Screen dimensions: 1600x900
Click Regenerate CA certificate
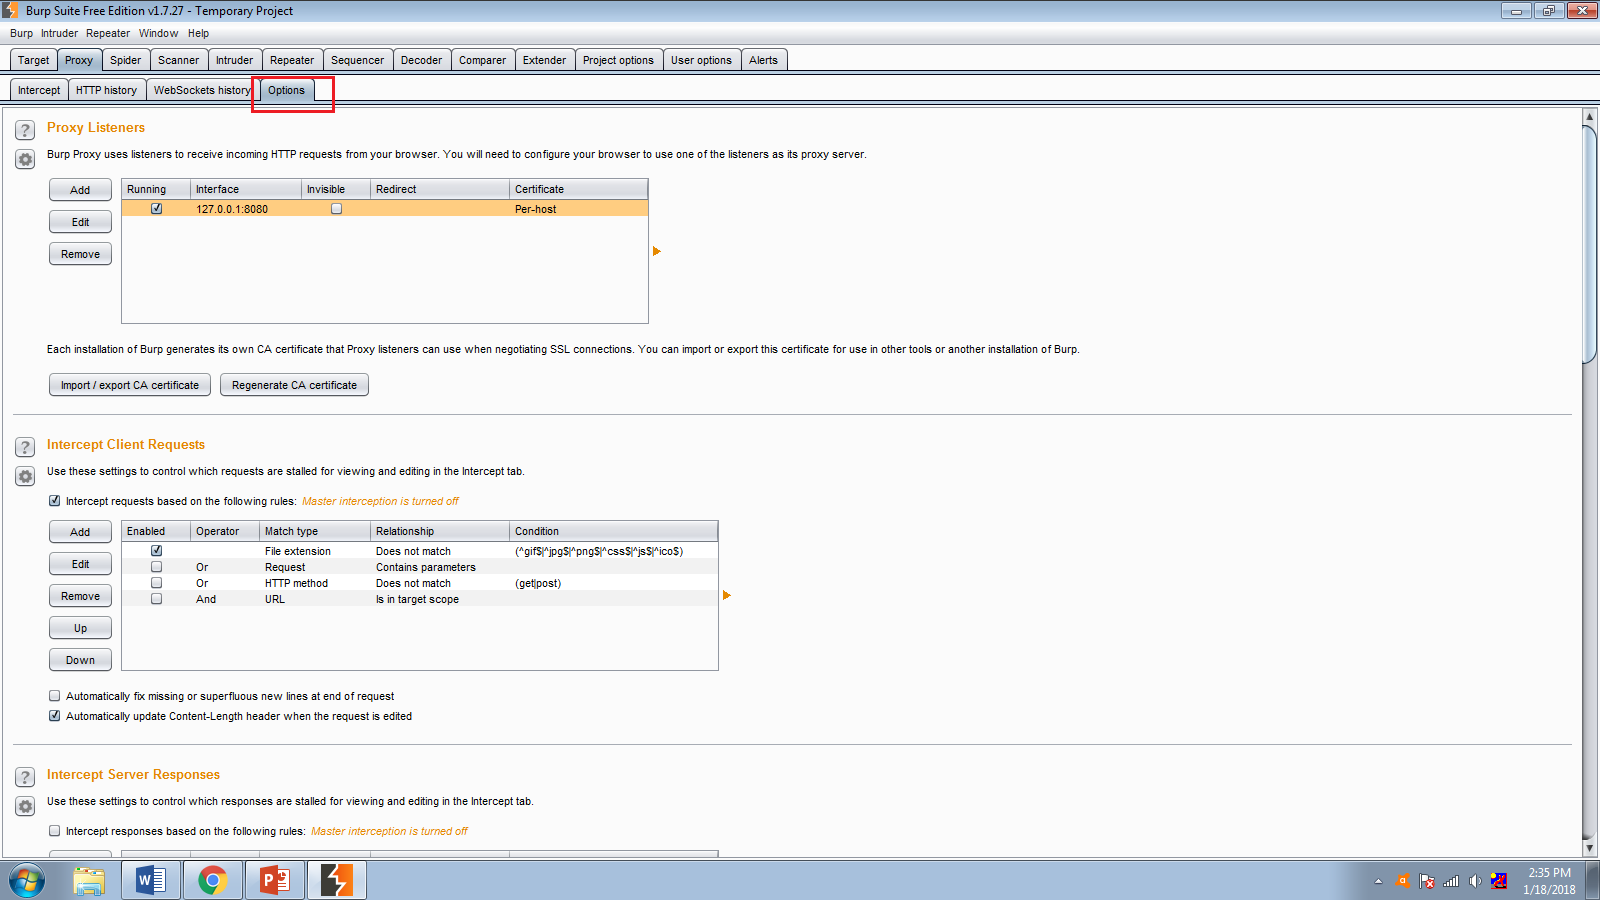[294, 385]
